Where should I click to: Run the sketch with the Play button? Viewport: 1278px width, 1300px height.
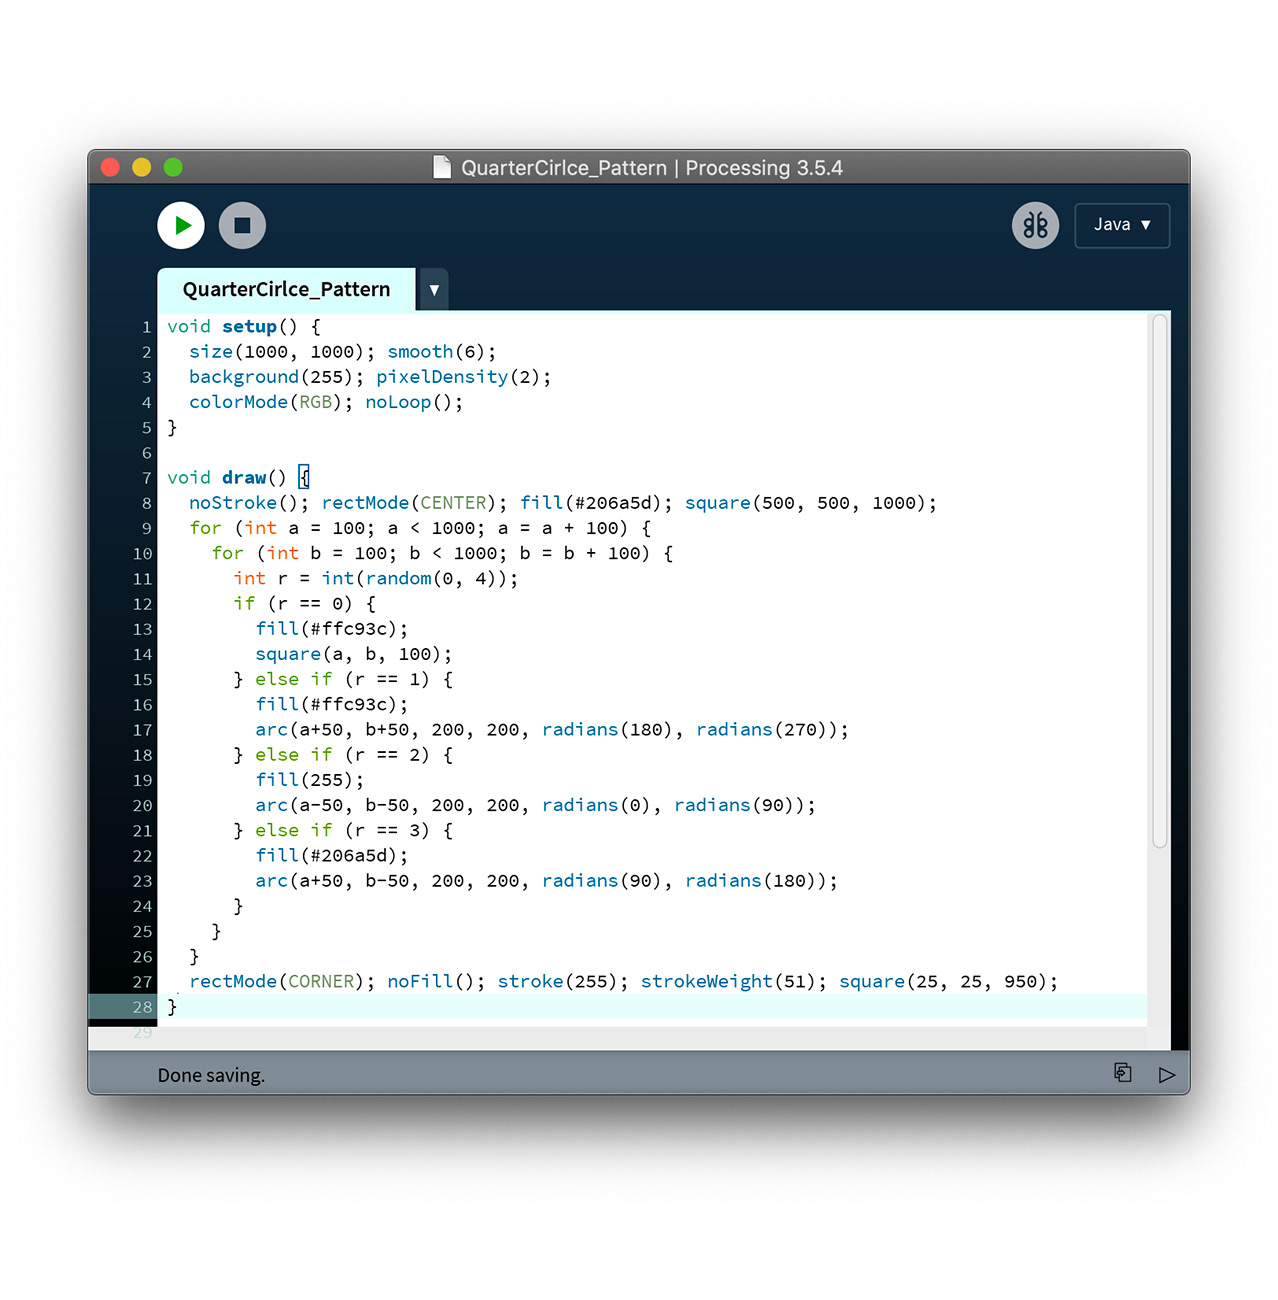click(181, 225)
